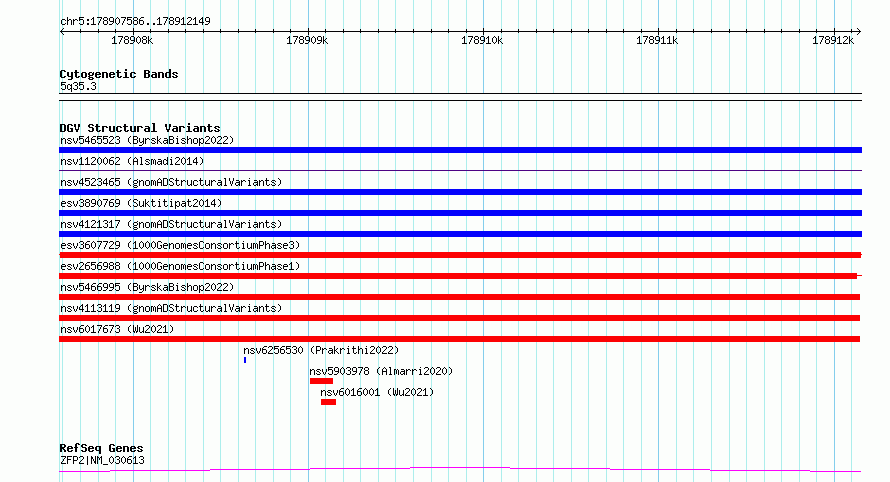Select the blue bar below esv3890769
Screen dimensions: 890x482
[x=460, y=213]
